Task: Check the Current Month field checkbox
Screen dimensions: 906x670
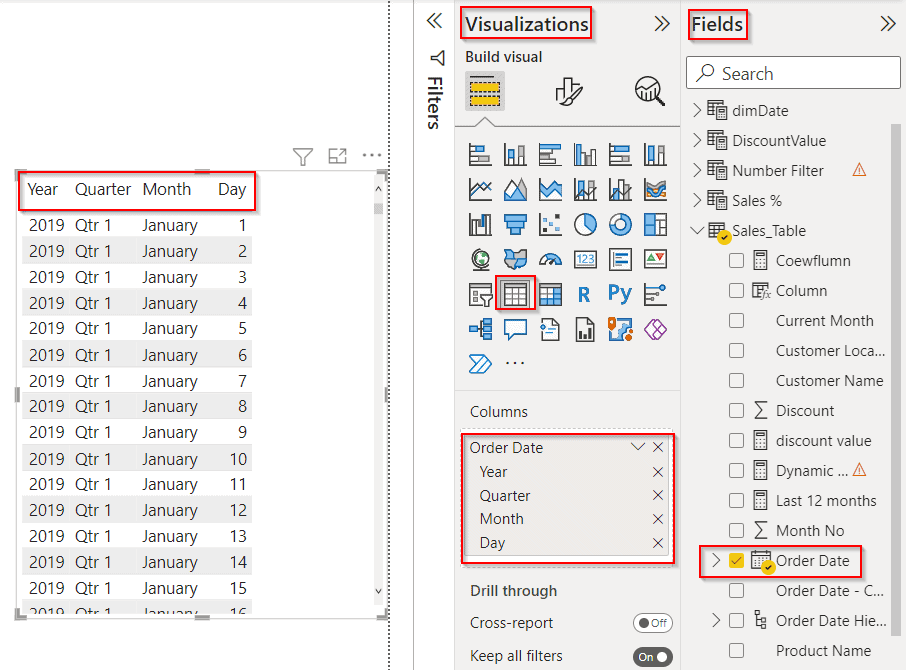Action: coord(736,321)
